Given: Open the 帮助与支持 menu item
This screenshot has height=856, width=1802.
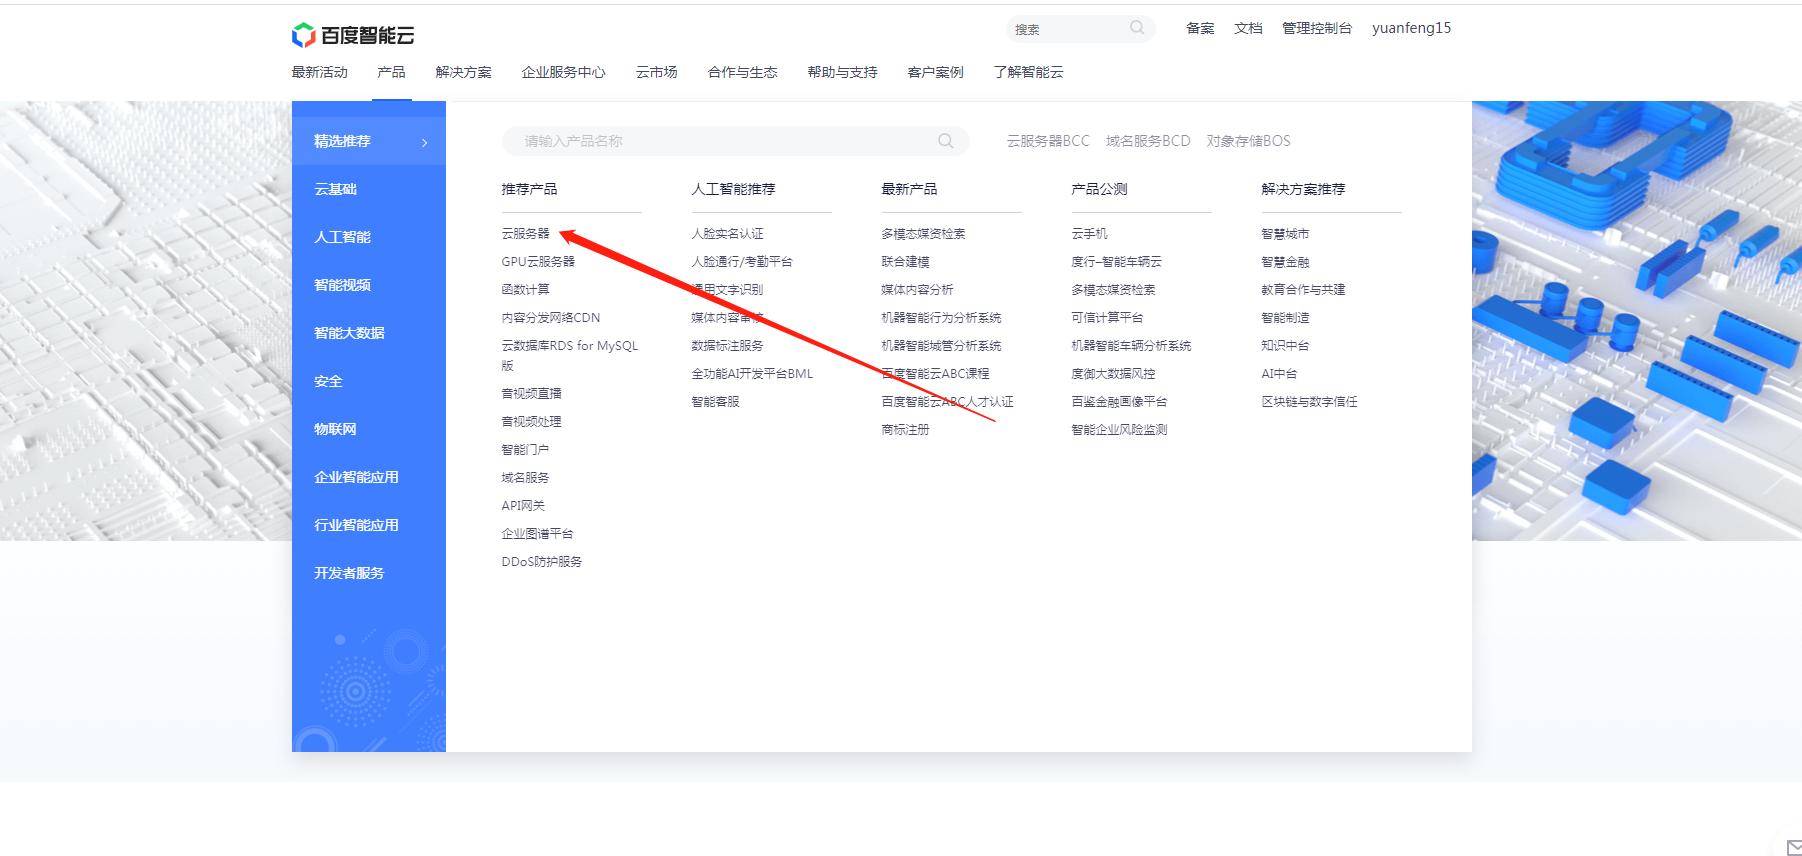Looking at the screenshot, I should (x=842, y=72).
